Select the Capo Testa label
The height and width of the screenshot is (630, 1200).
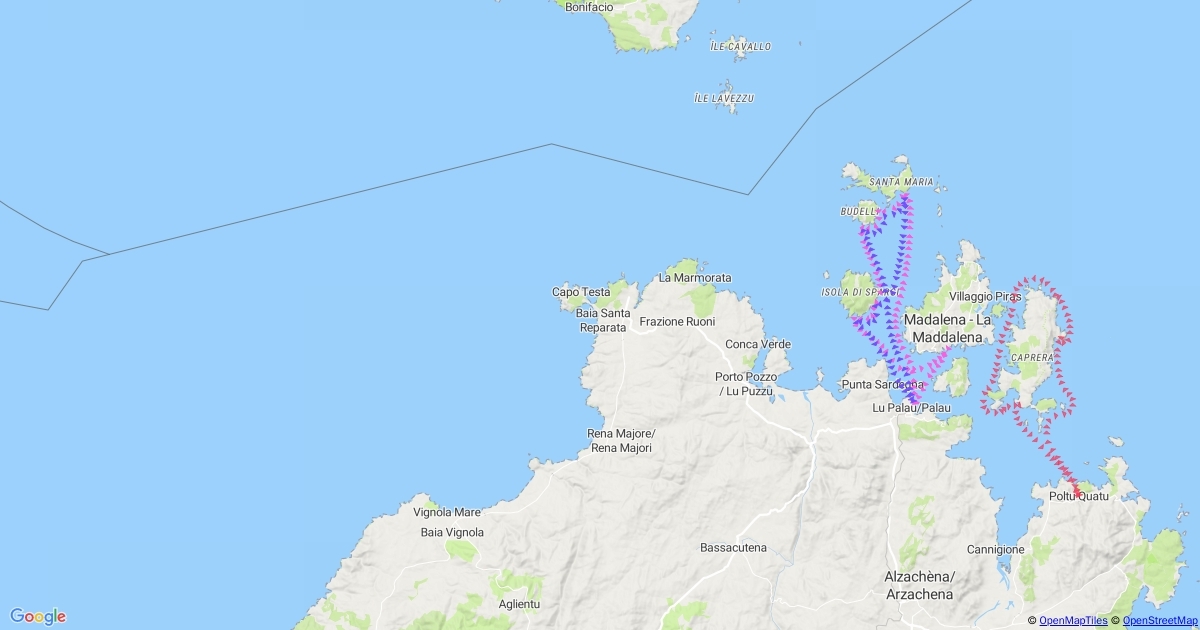point(581,292)
